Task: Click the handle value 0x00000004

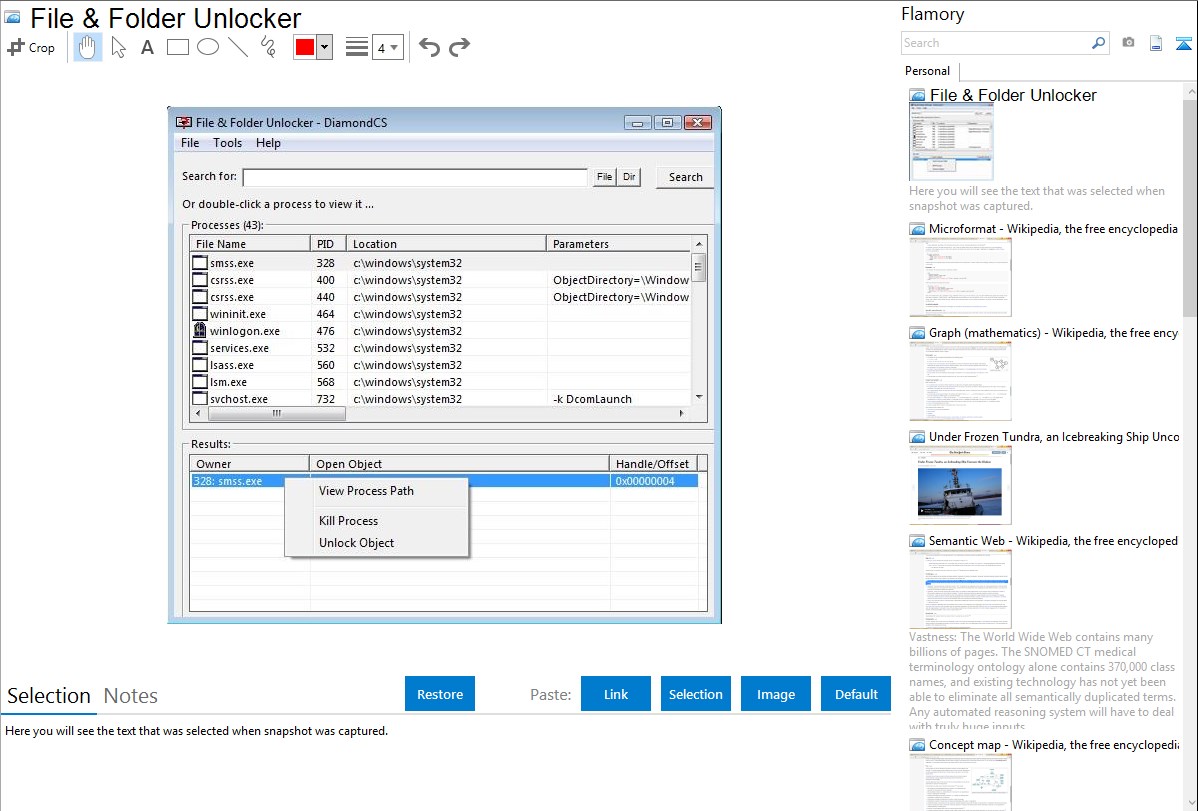Action: 645,481
